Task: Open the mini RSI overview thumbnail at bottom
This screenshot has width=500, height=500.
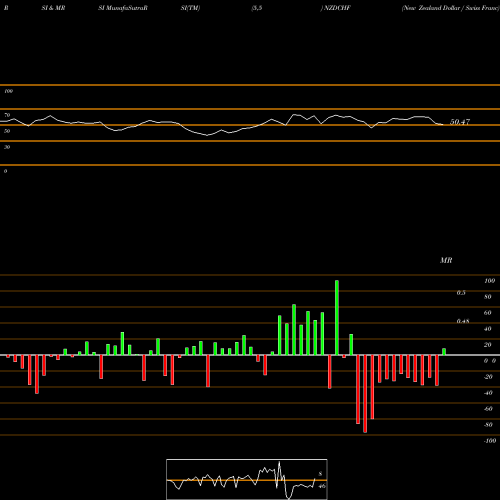Action: point(247,479)
